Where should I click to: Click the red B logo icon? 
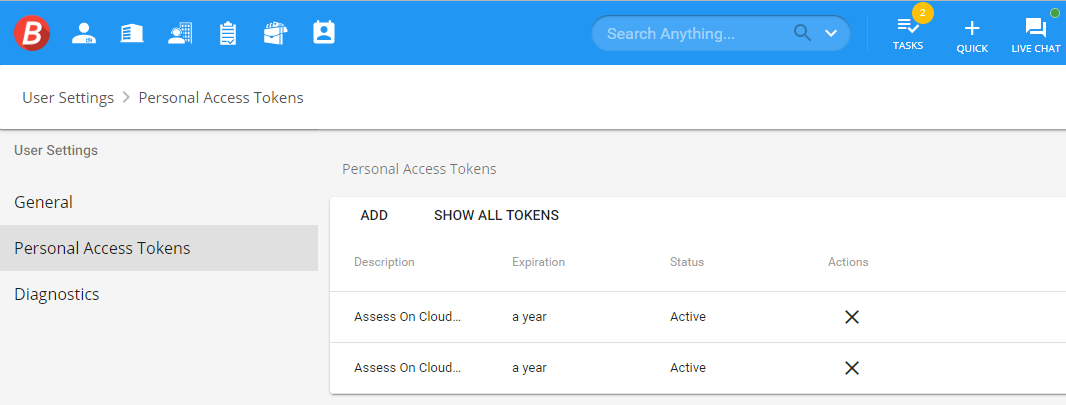coord(32,33)
